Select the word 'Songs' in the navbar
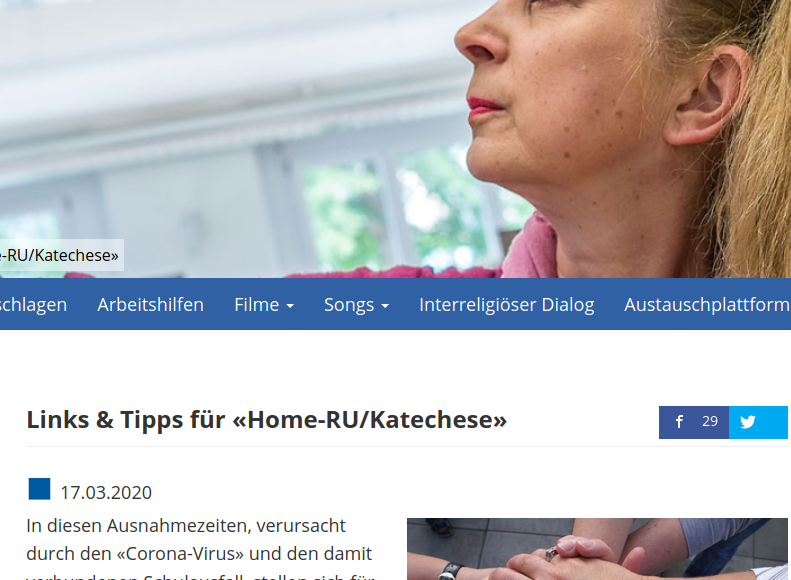 (x=349, y=305)
